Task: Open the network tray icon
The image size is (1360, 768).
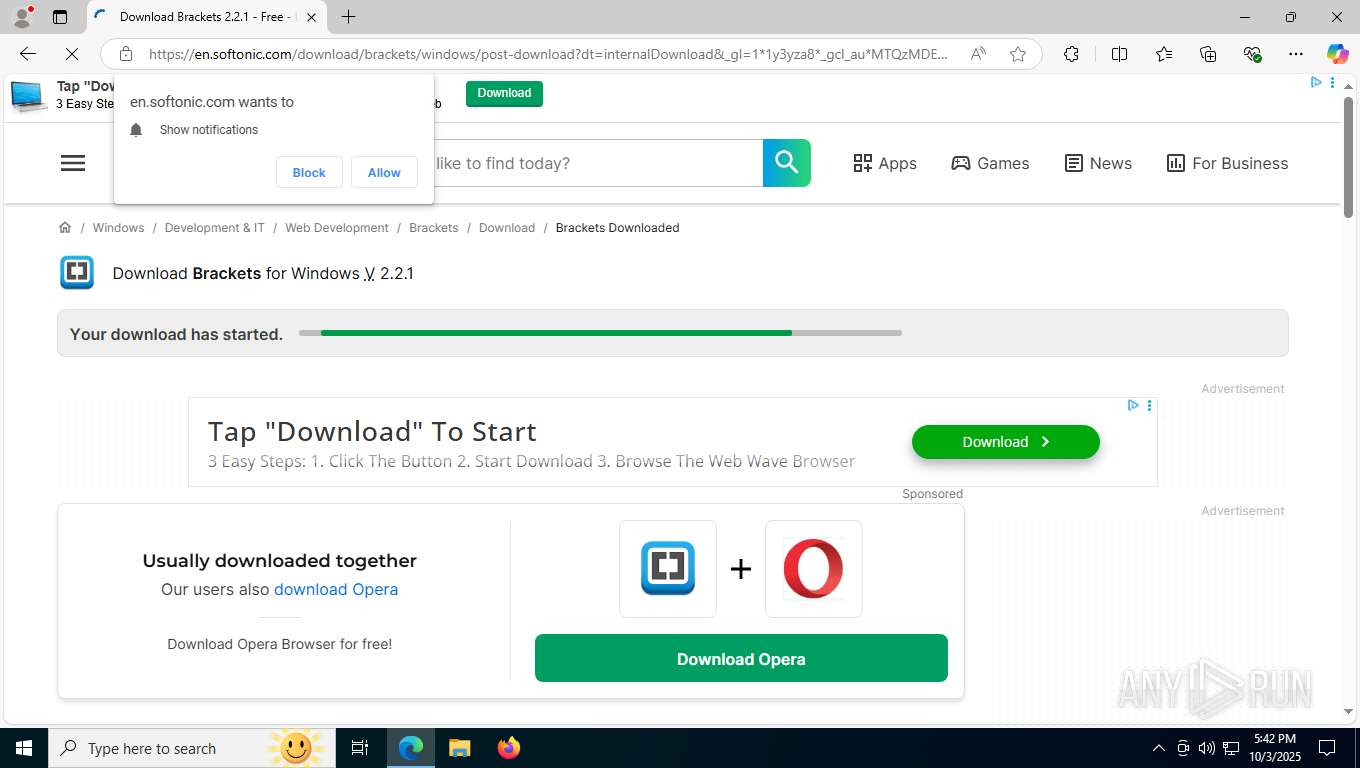Action: (1231, 748)
